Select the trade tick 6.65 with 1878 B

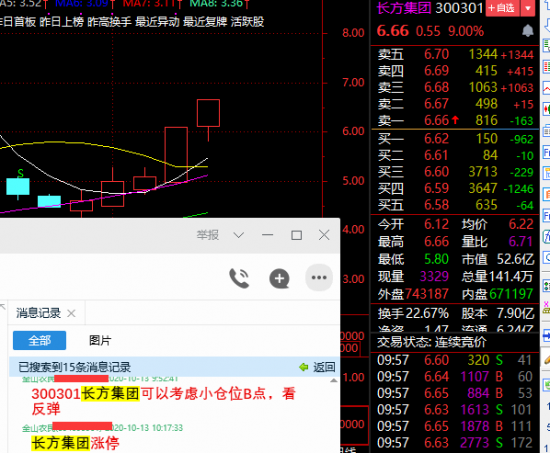tap(455, 426)
